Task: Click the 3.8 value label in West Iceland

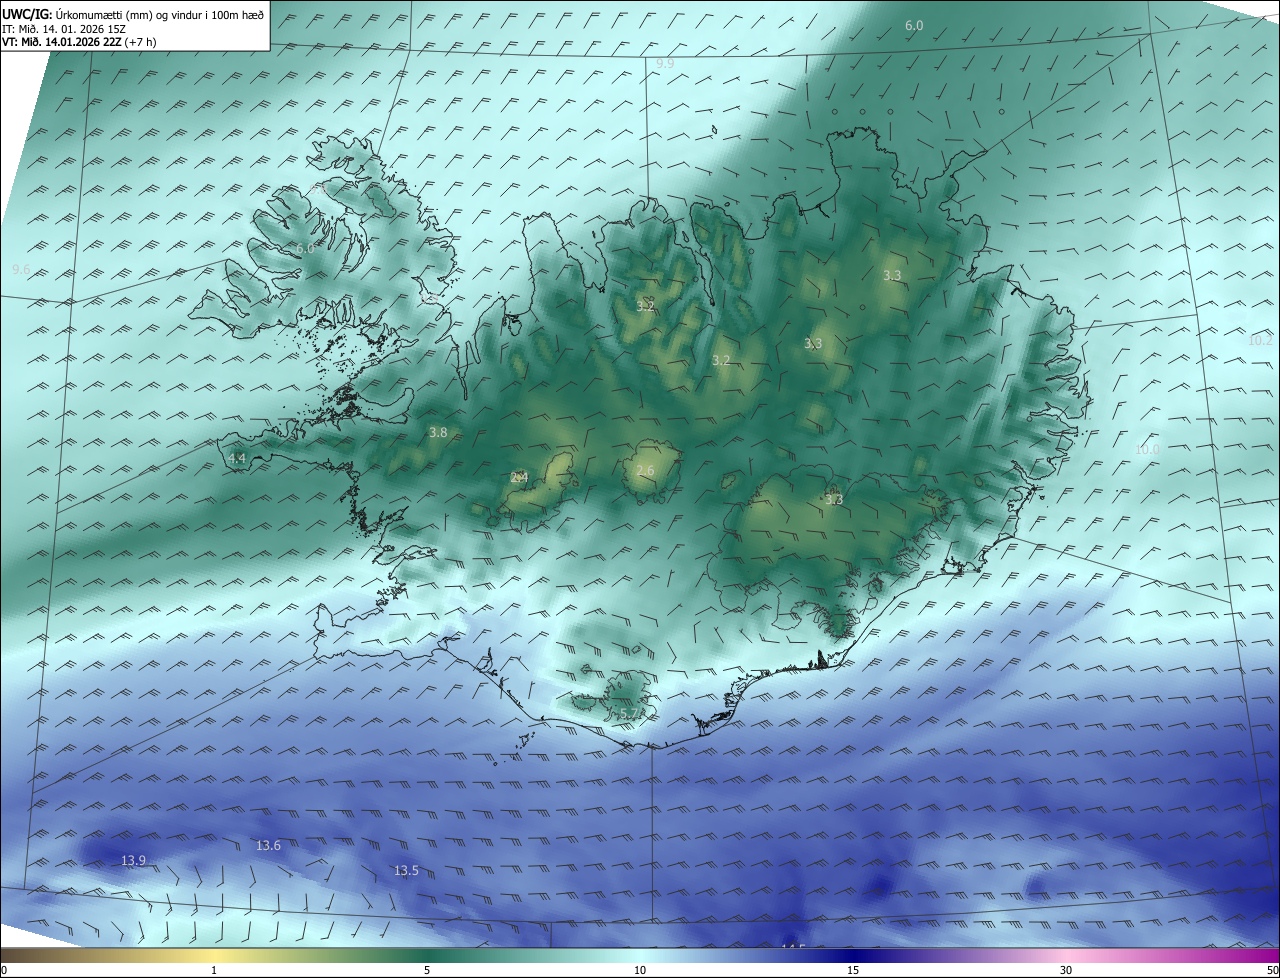Action: [x=438, y=433]
